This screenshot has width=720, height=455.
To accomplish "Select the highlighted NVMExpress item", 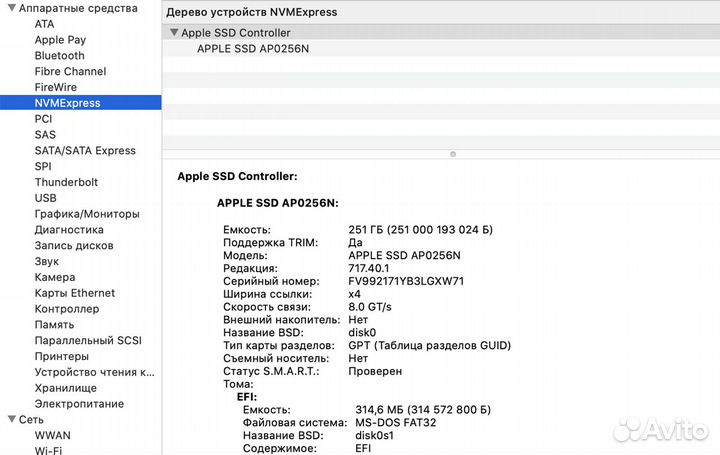I will [x=80, y=103].
